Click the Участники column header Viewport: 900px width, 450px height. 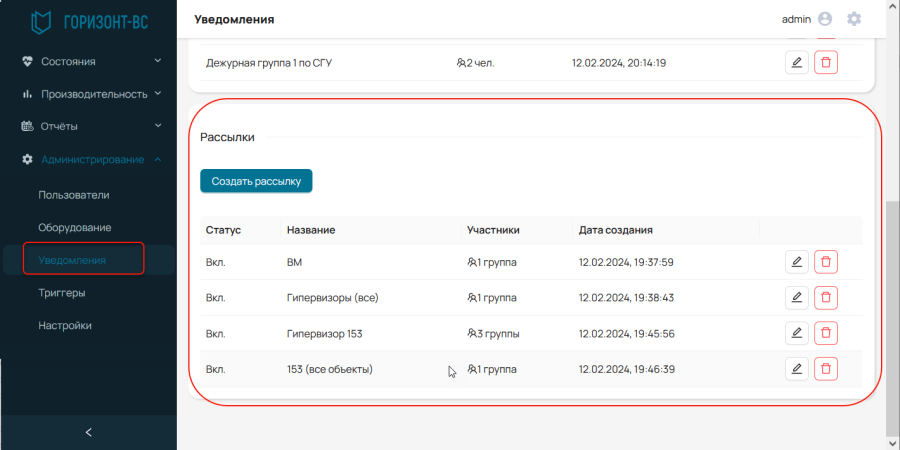pyautogui.click(x=494, y=230)
